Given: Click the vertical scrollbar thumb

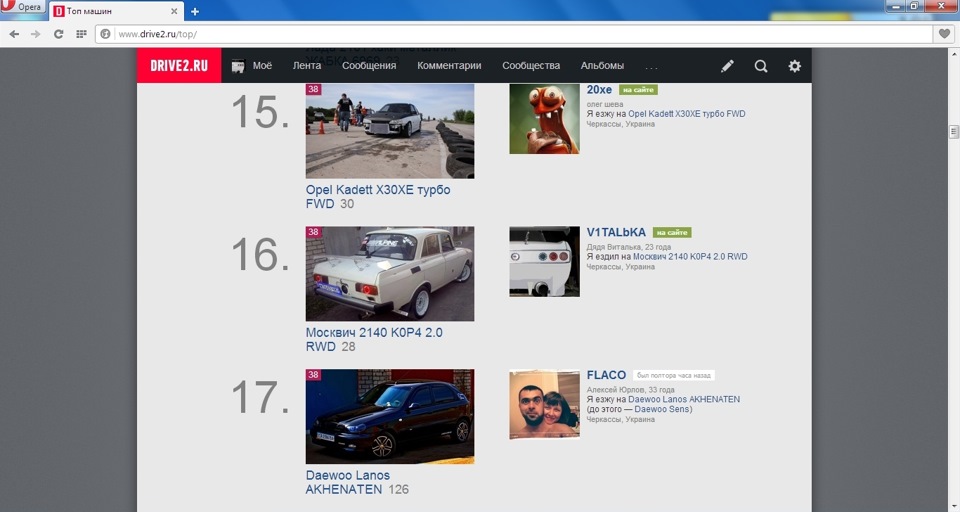Looking at the screenshot, I should pos(953,131).
